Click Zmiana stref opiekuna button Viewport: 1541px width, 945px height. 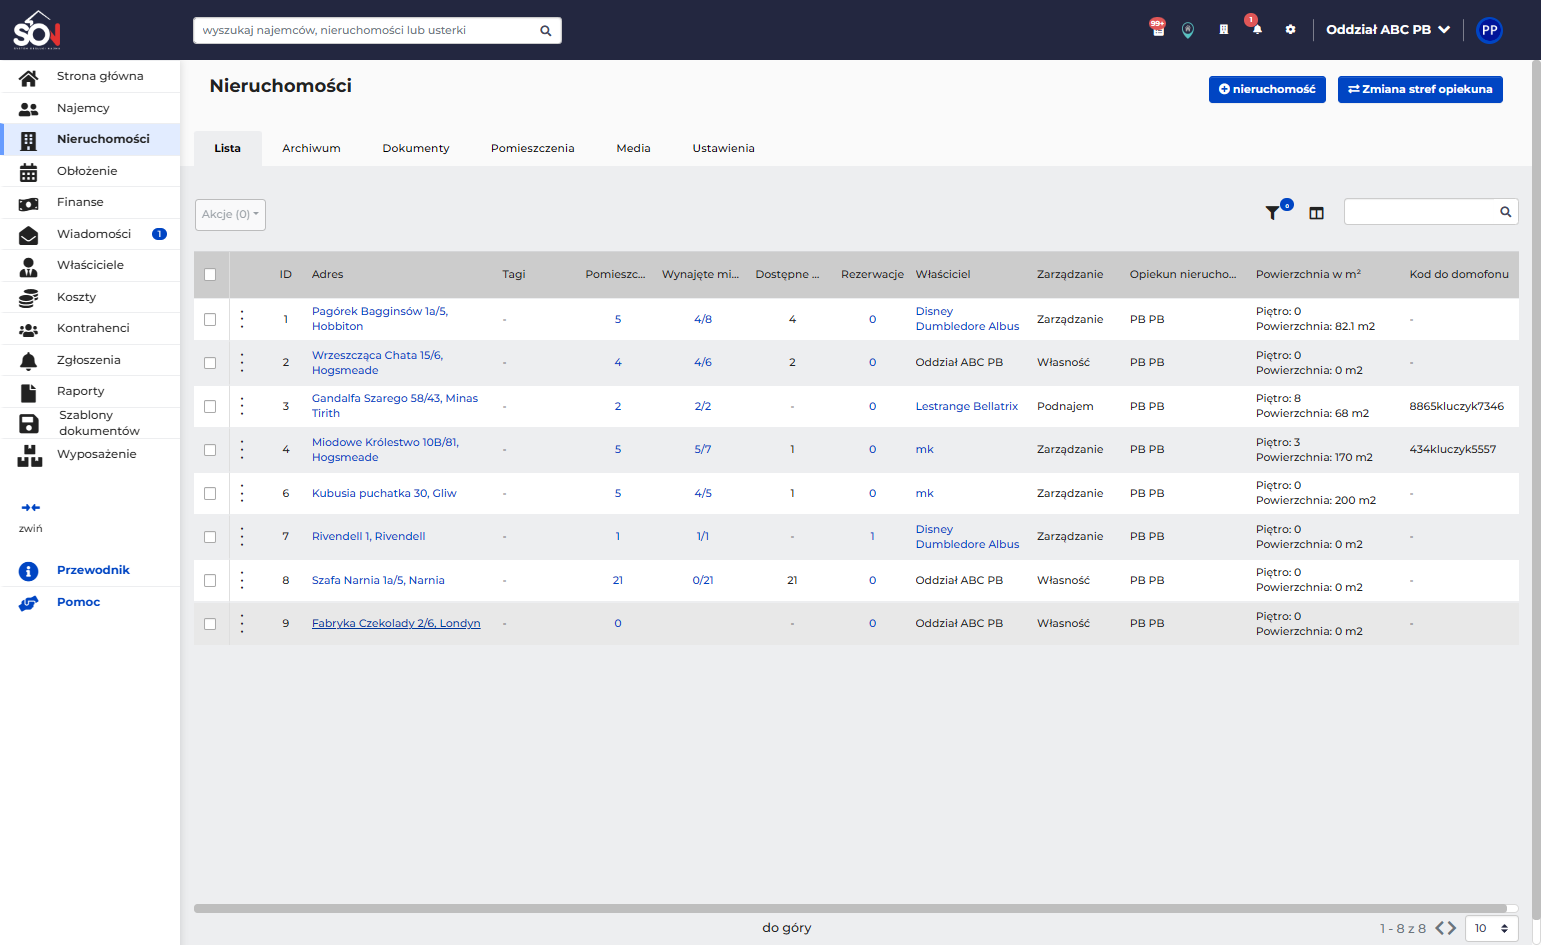(x=1420, y=89)
